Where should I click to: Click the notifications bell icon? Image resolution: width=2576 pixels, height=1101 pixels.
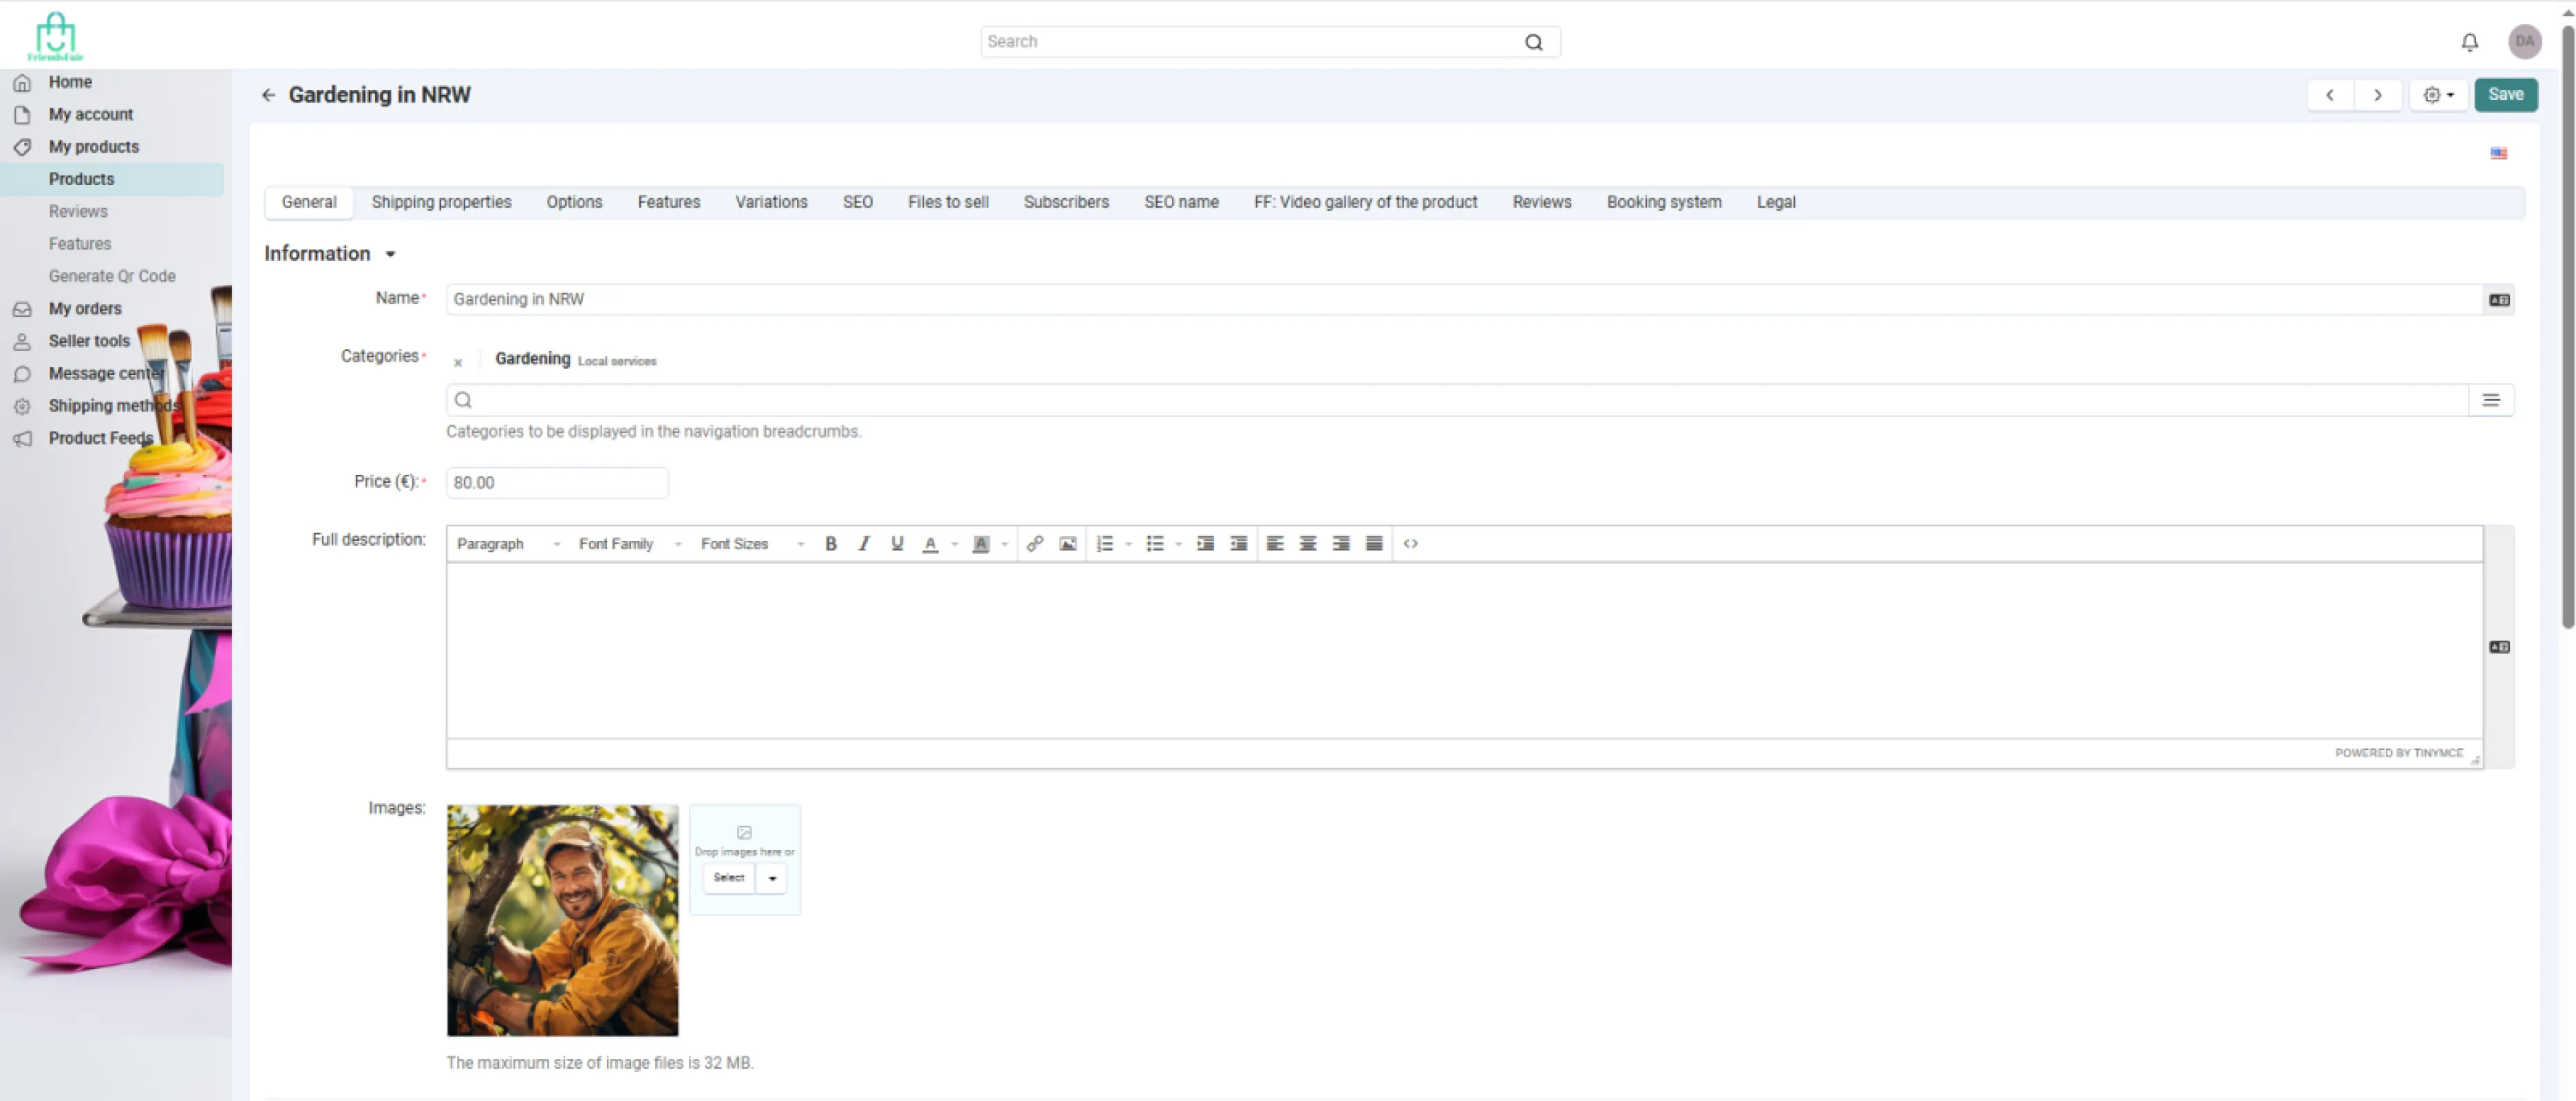(x=2469, y=42)
